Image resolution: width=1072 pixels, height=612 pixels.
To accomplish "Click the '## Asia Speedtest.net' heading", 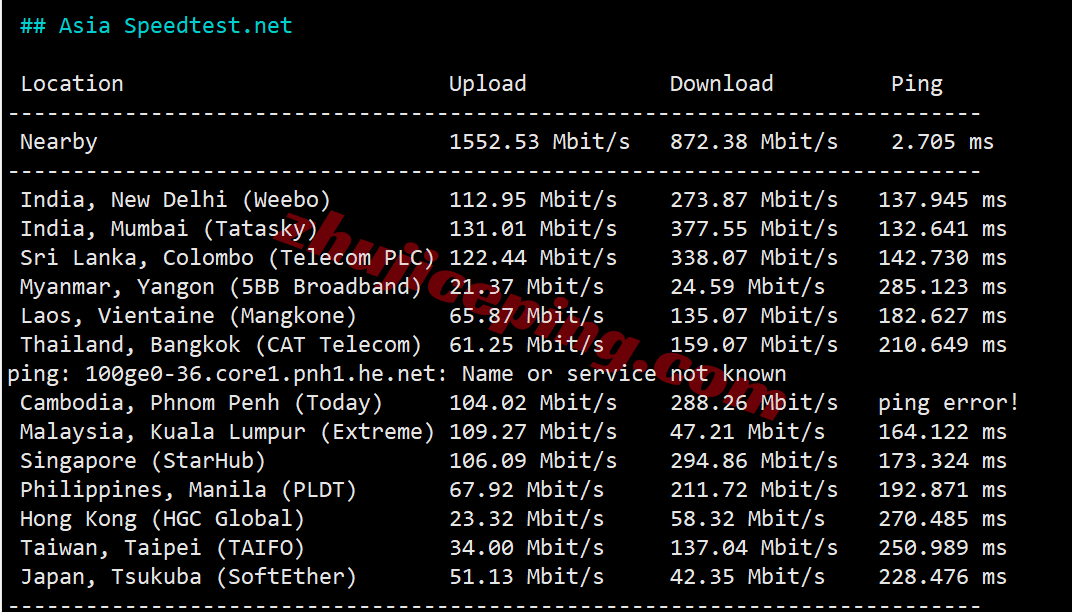I will [156, 26].
